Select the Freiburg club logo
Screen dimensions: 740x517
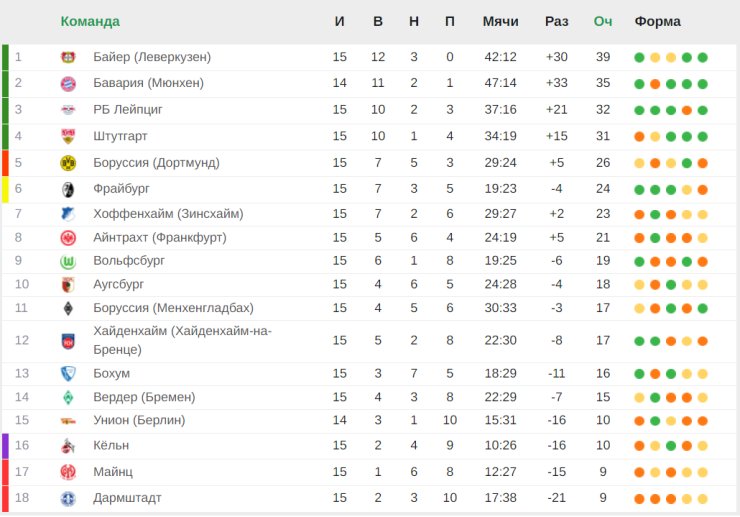point(68,189)
